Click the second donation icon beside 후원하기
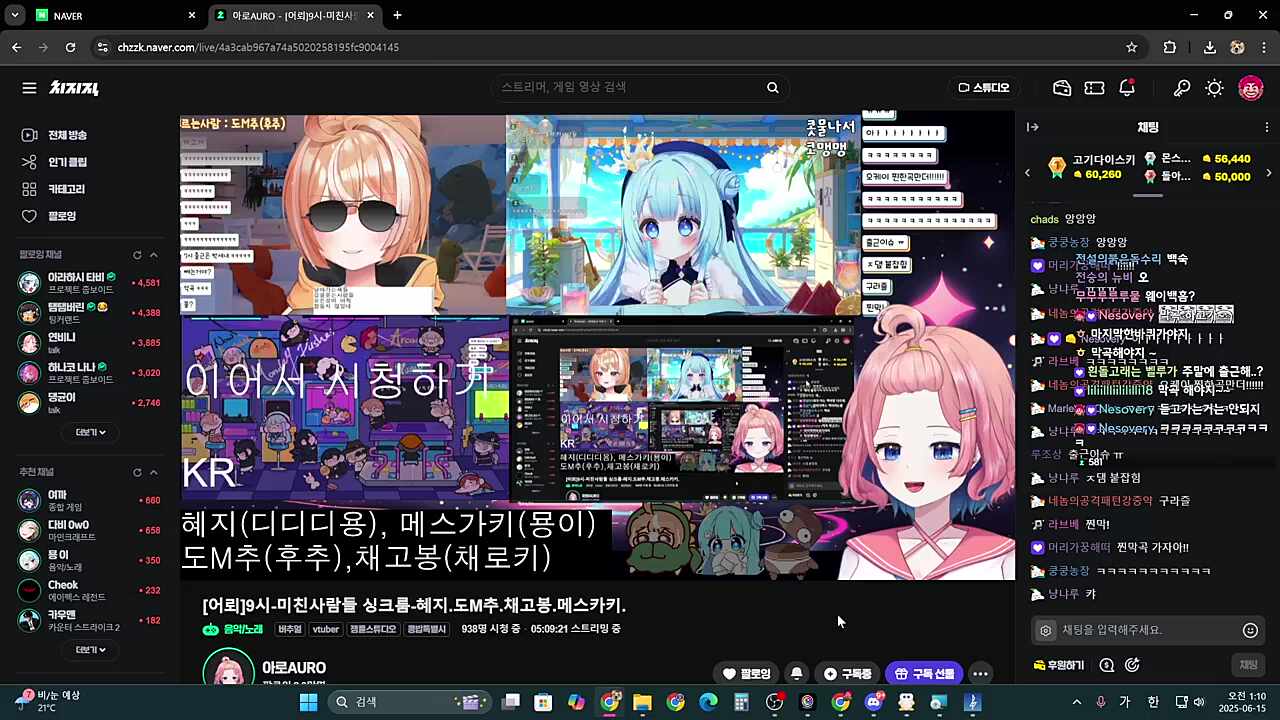 1132,665
